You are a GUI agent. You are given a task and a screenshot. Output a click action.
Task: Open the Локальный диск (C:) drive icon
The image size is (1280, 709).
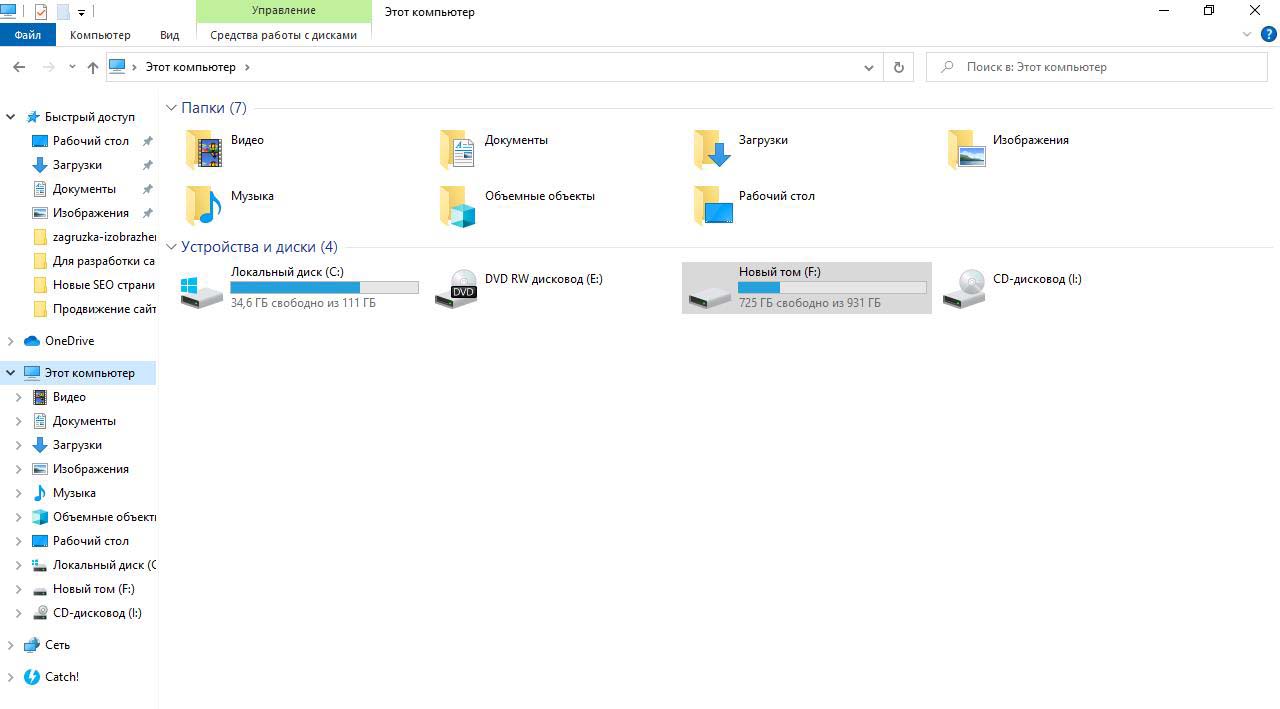point(202,288)
